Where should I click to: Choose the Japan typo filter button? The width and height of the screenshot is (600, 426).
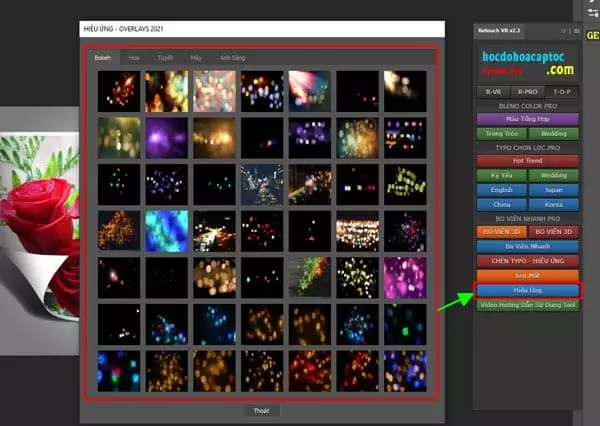[x=553, y=188]
